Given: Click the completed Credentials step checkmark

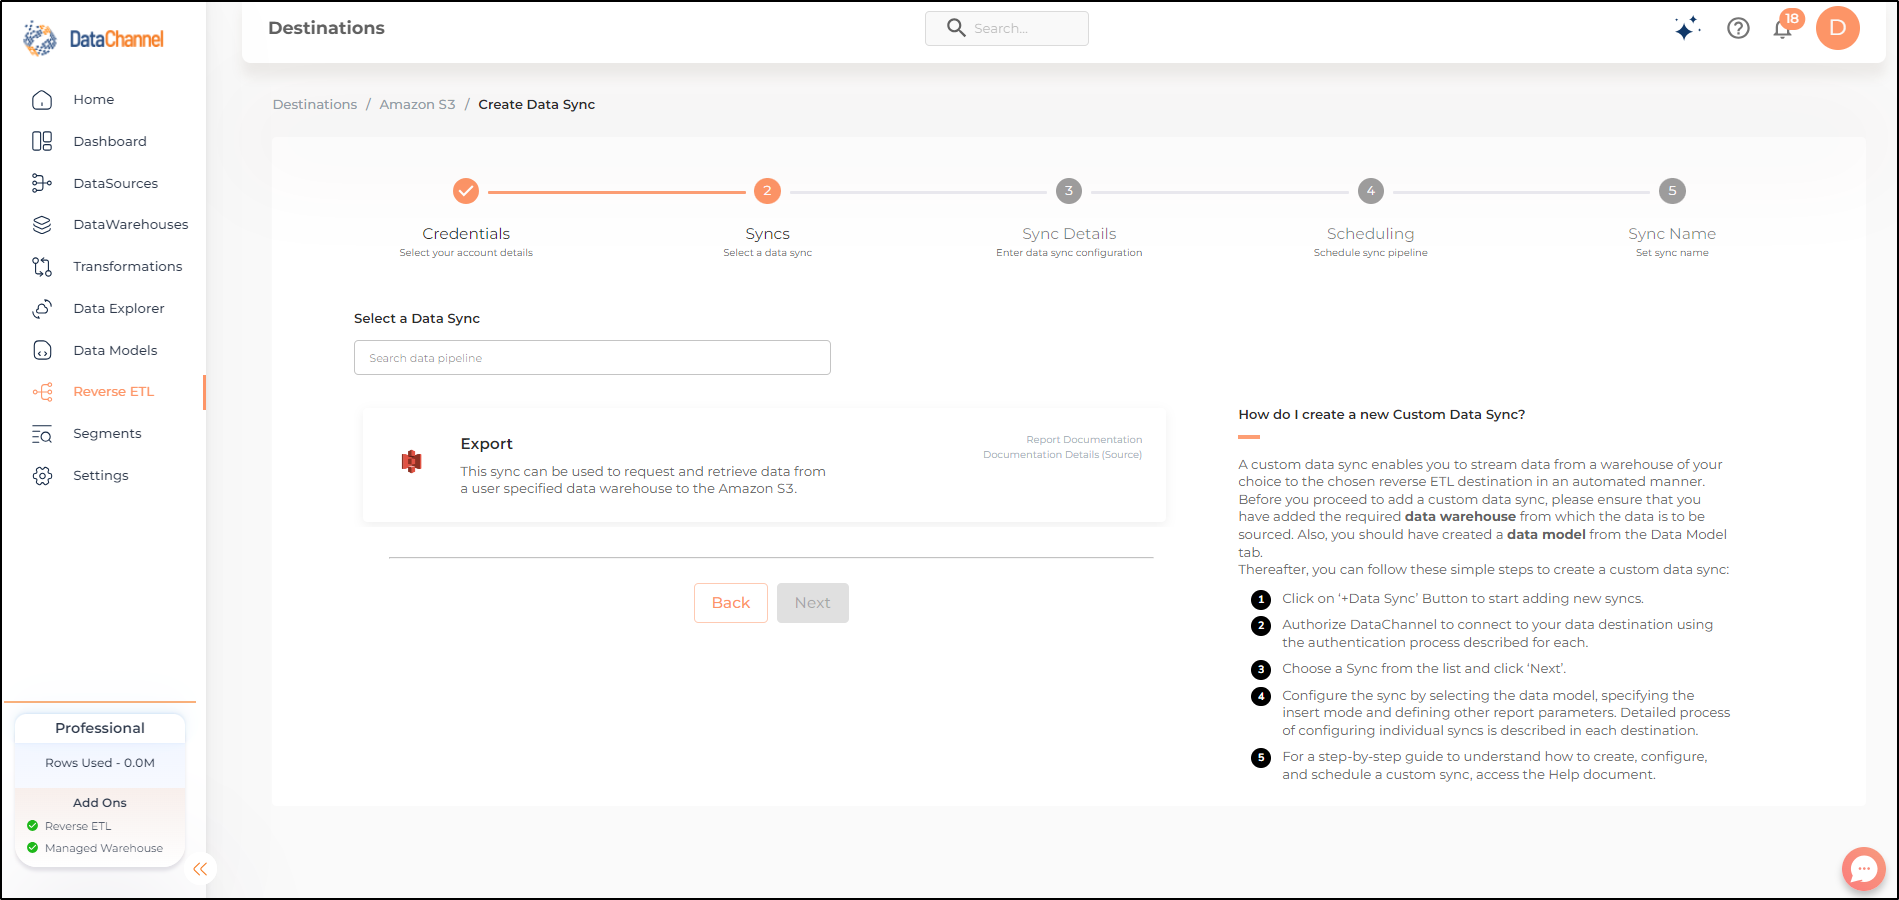Looking at the screenshot, I should (x=466, y=191).
